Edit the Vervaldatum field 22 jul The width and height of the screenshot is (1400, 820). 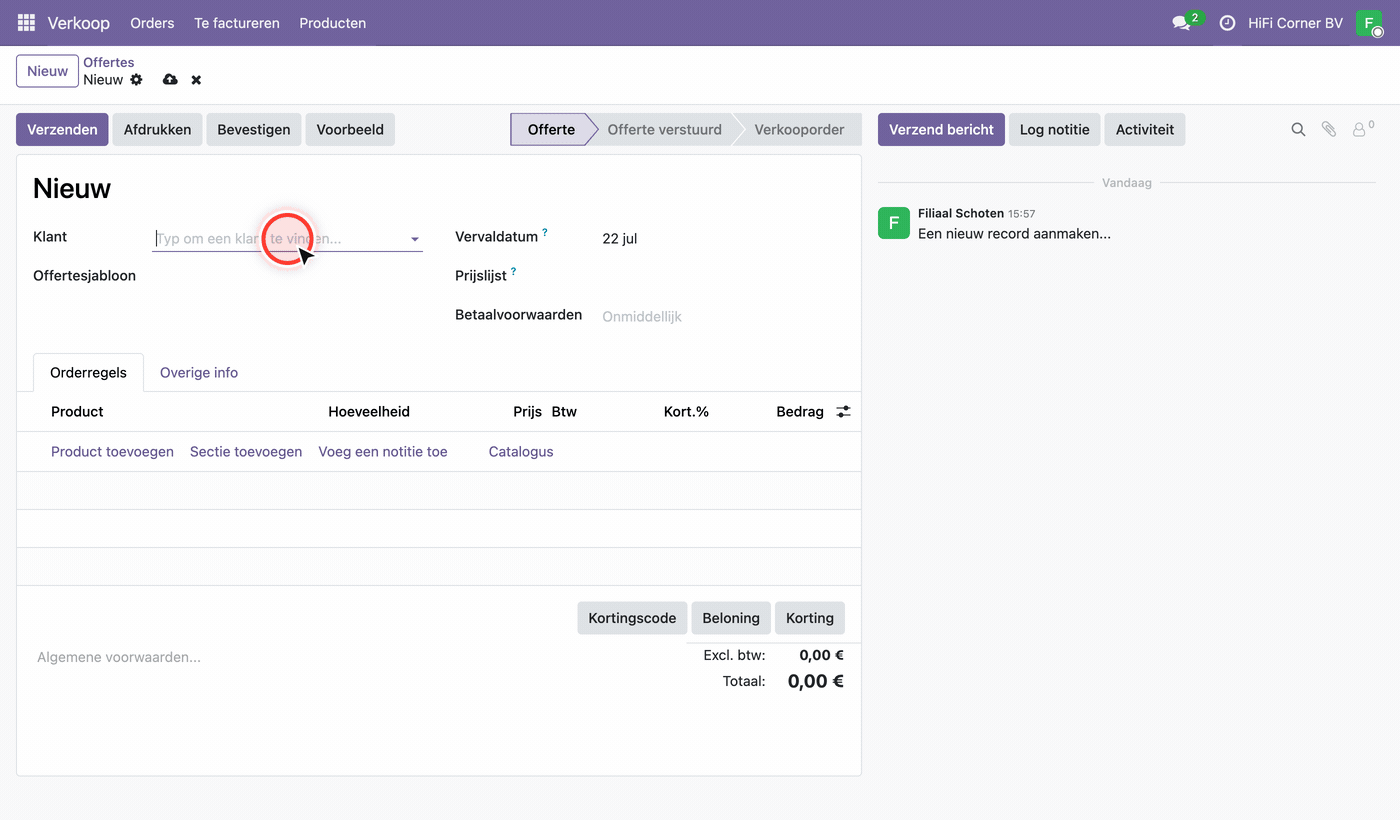[620, 239]
